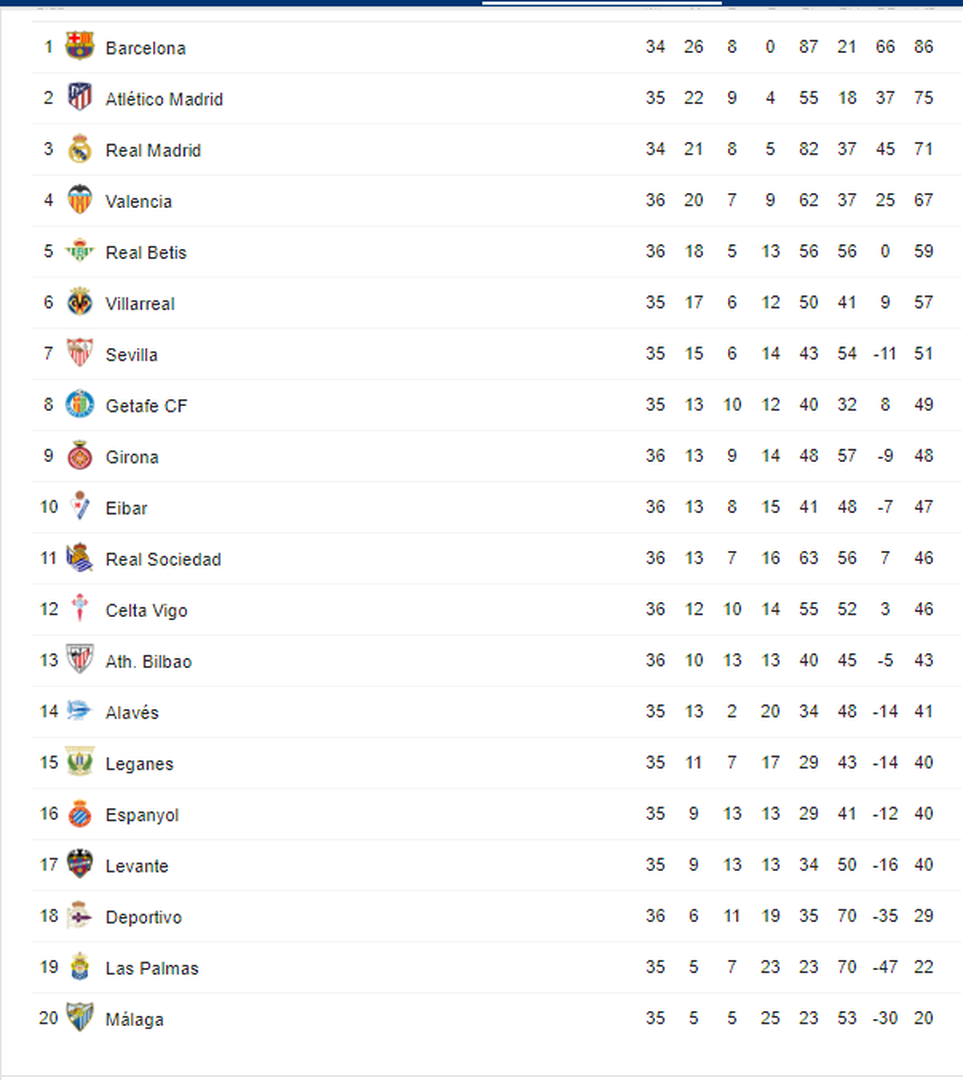
Task: Click the Getafe CF crest icon
Action: pos(80,404)
